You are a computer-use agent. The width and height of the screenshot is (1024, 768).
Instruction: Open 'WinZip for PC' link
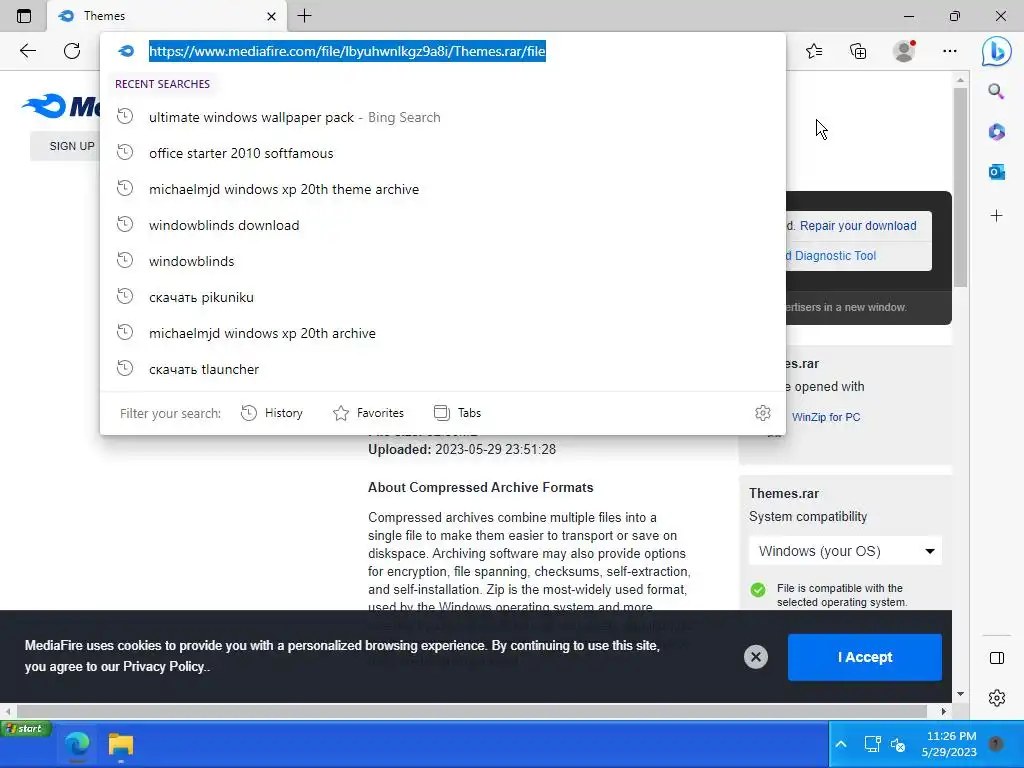click(825, 417)
